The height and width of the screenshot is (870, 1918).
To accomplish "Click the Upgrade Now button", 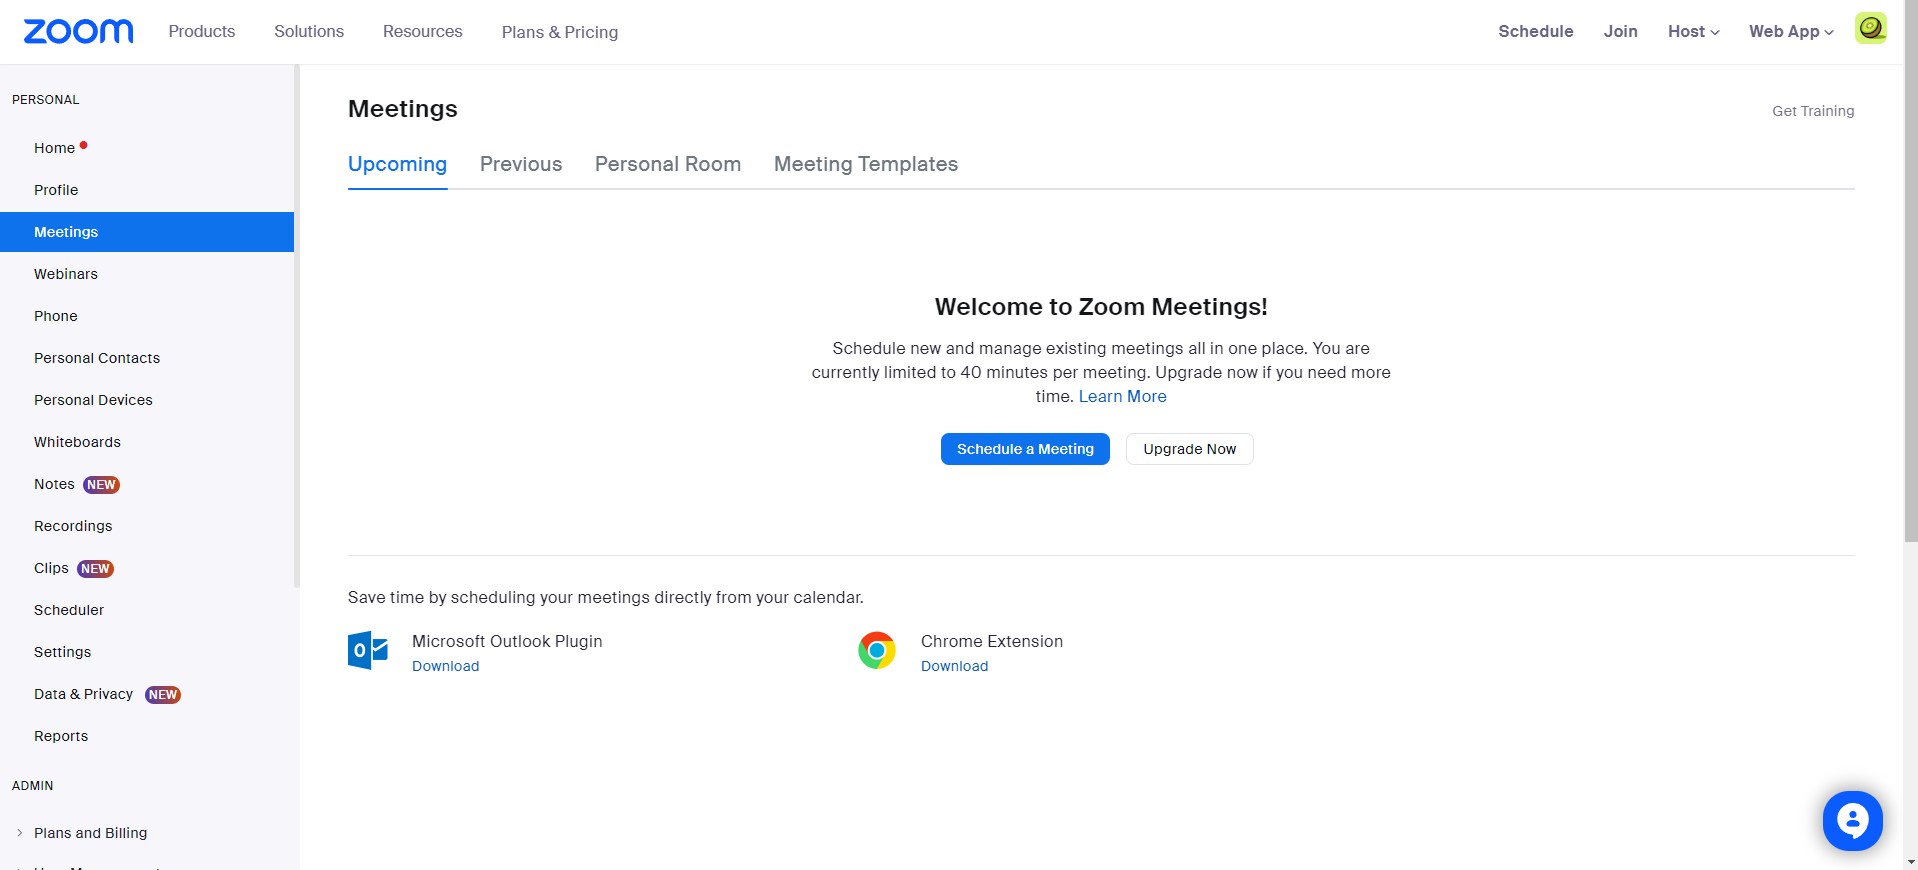I will [1190, 449].
